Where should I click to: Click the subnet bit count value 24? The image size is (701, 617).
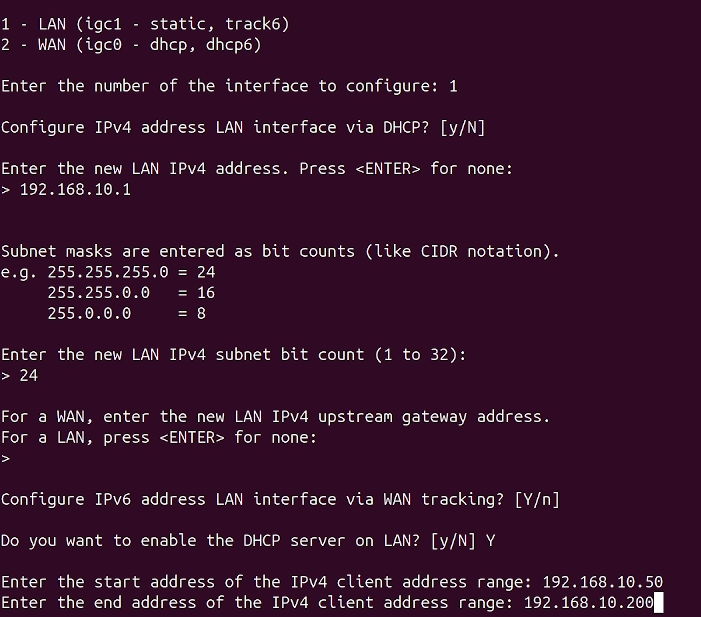[x=29, y=376]
